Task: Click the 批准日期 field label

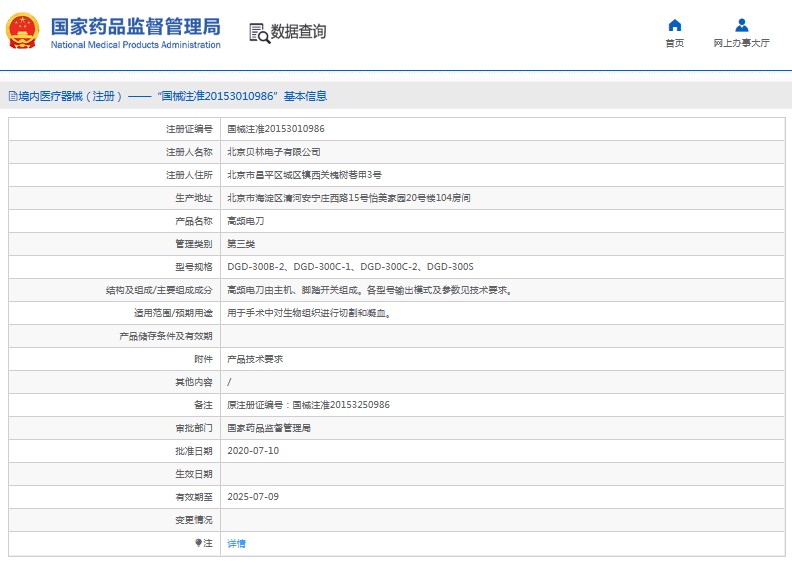Action: pyautogui.click(x=194, y=451)
